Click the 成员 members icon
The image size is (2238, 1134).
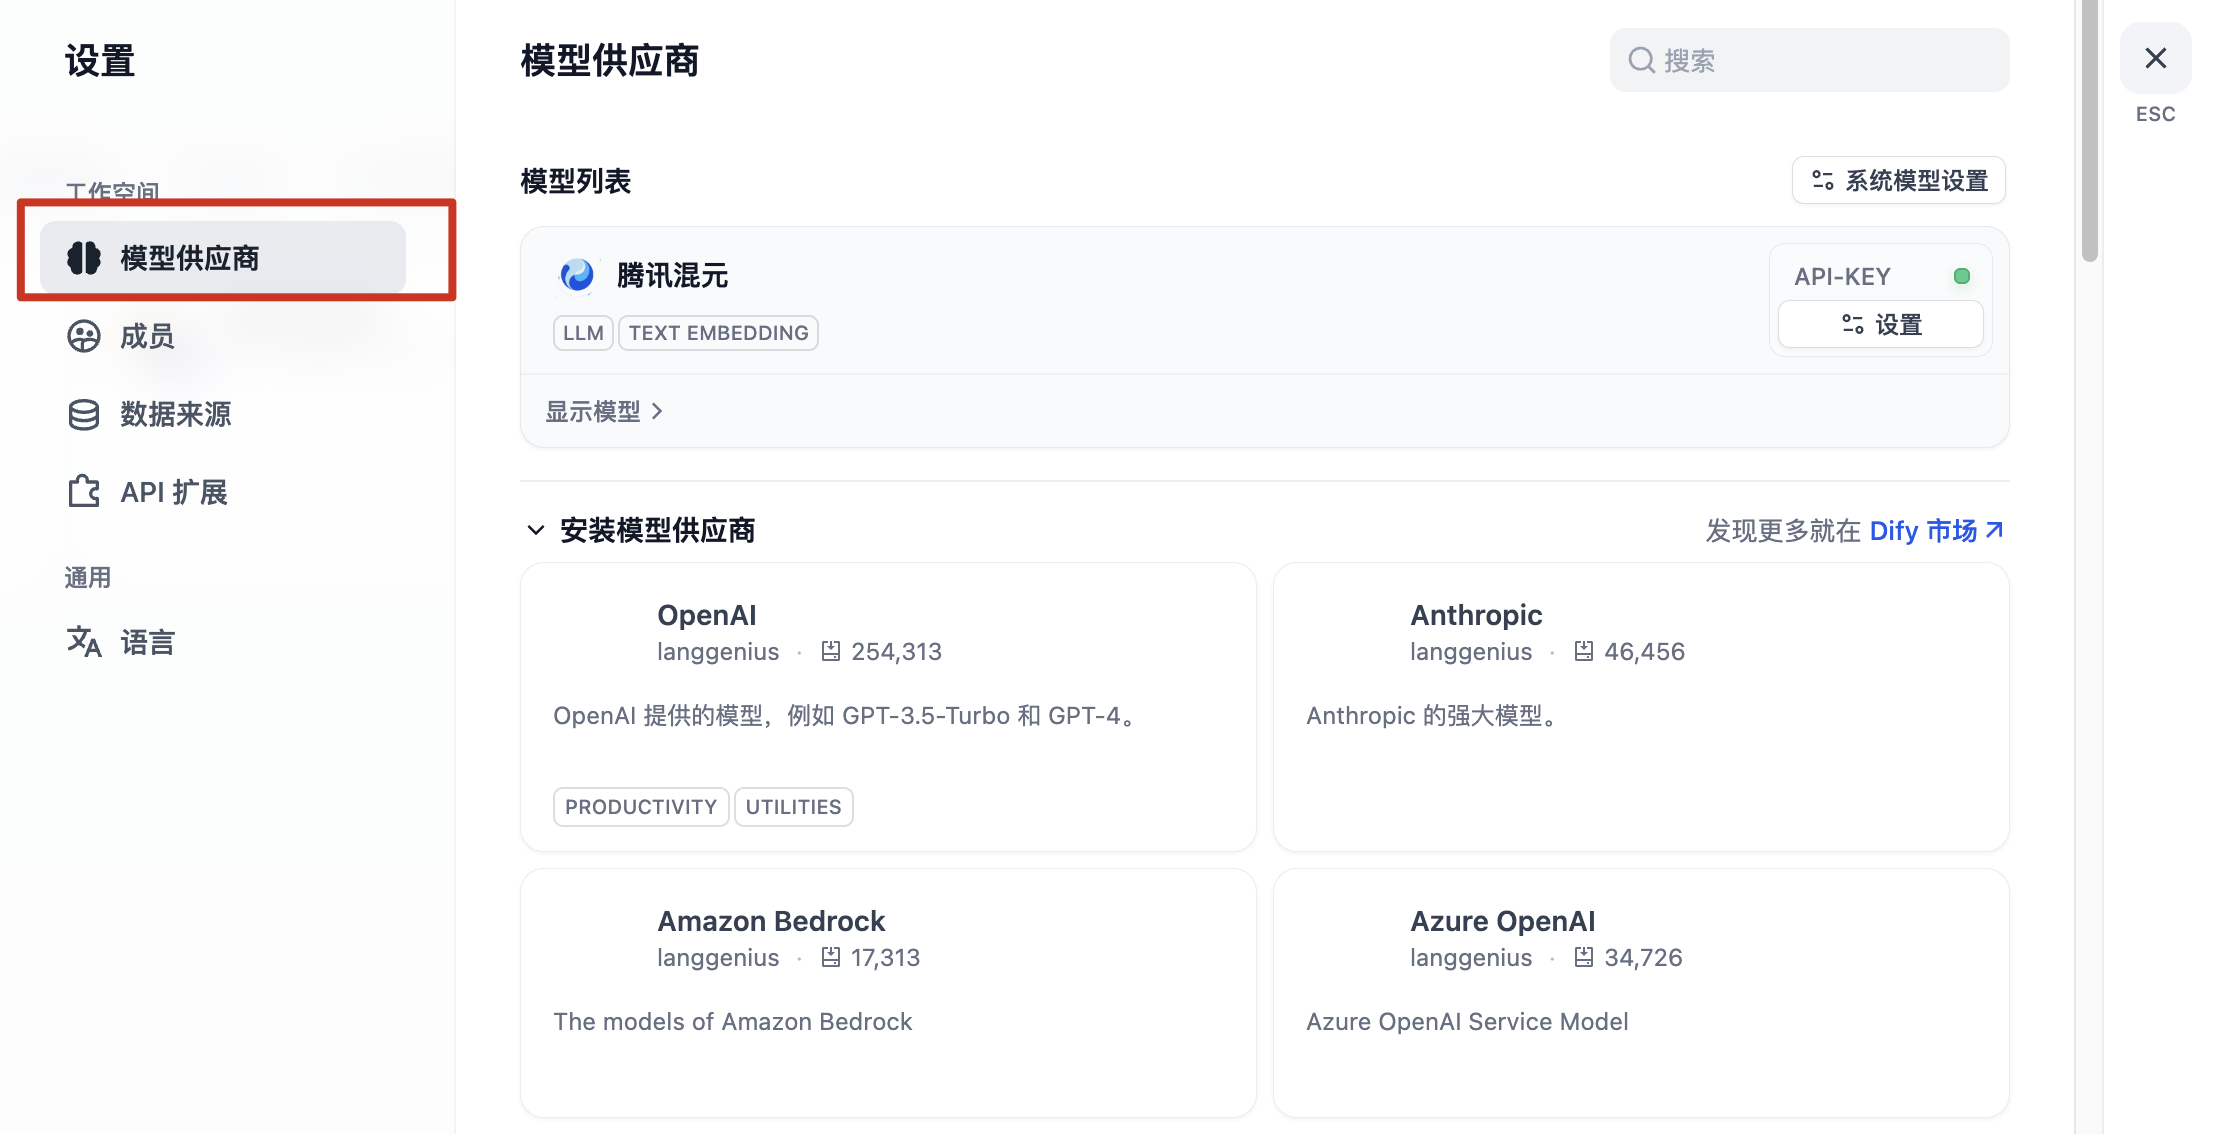click(84, 336)
